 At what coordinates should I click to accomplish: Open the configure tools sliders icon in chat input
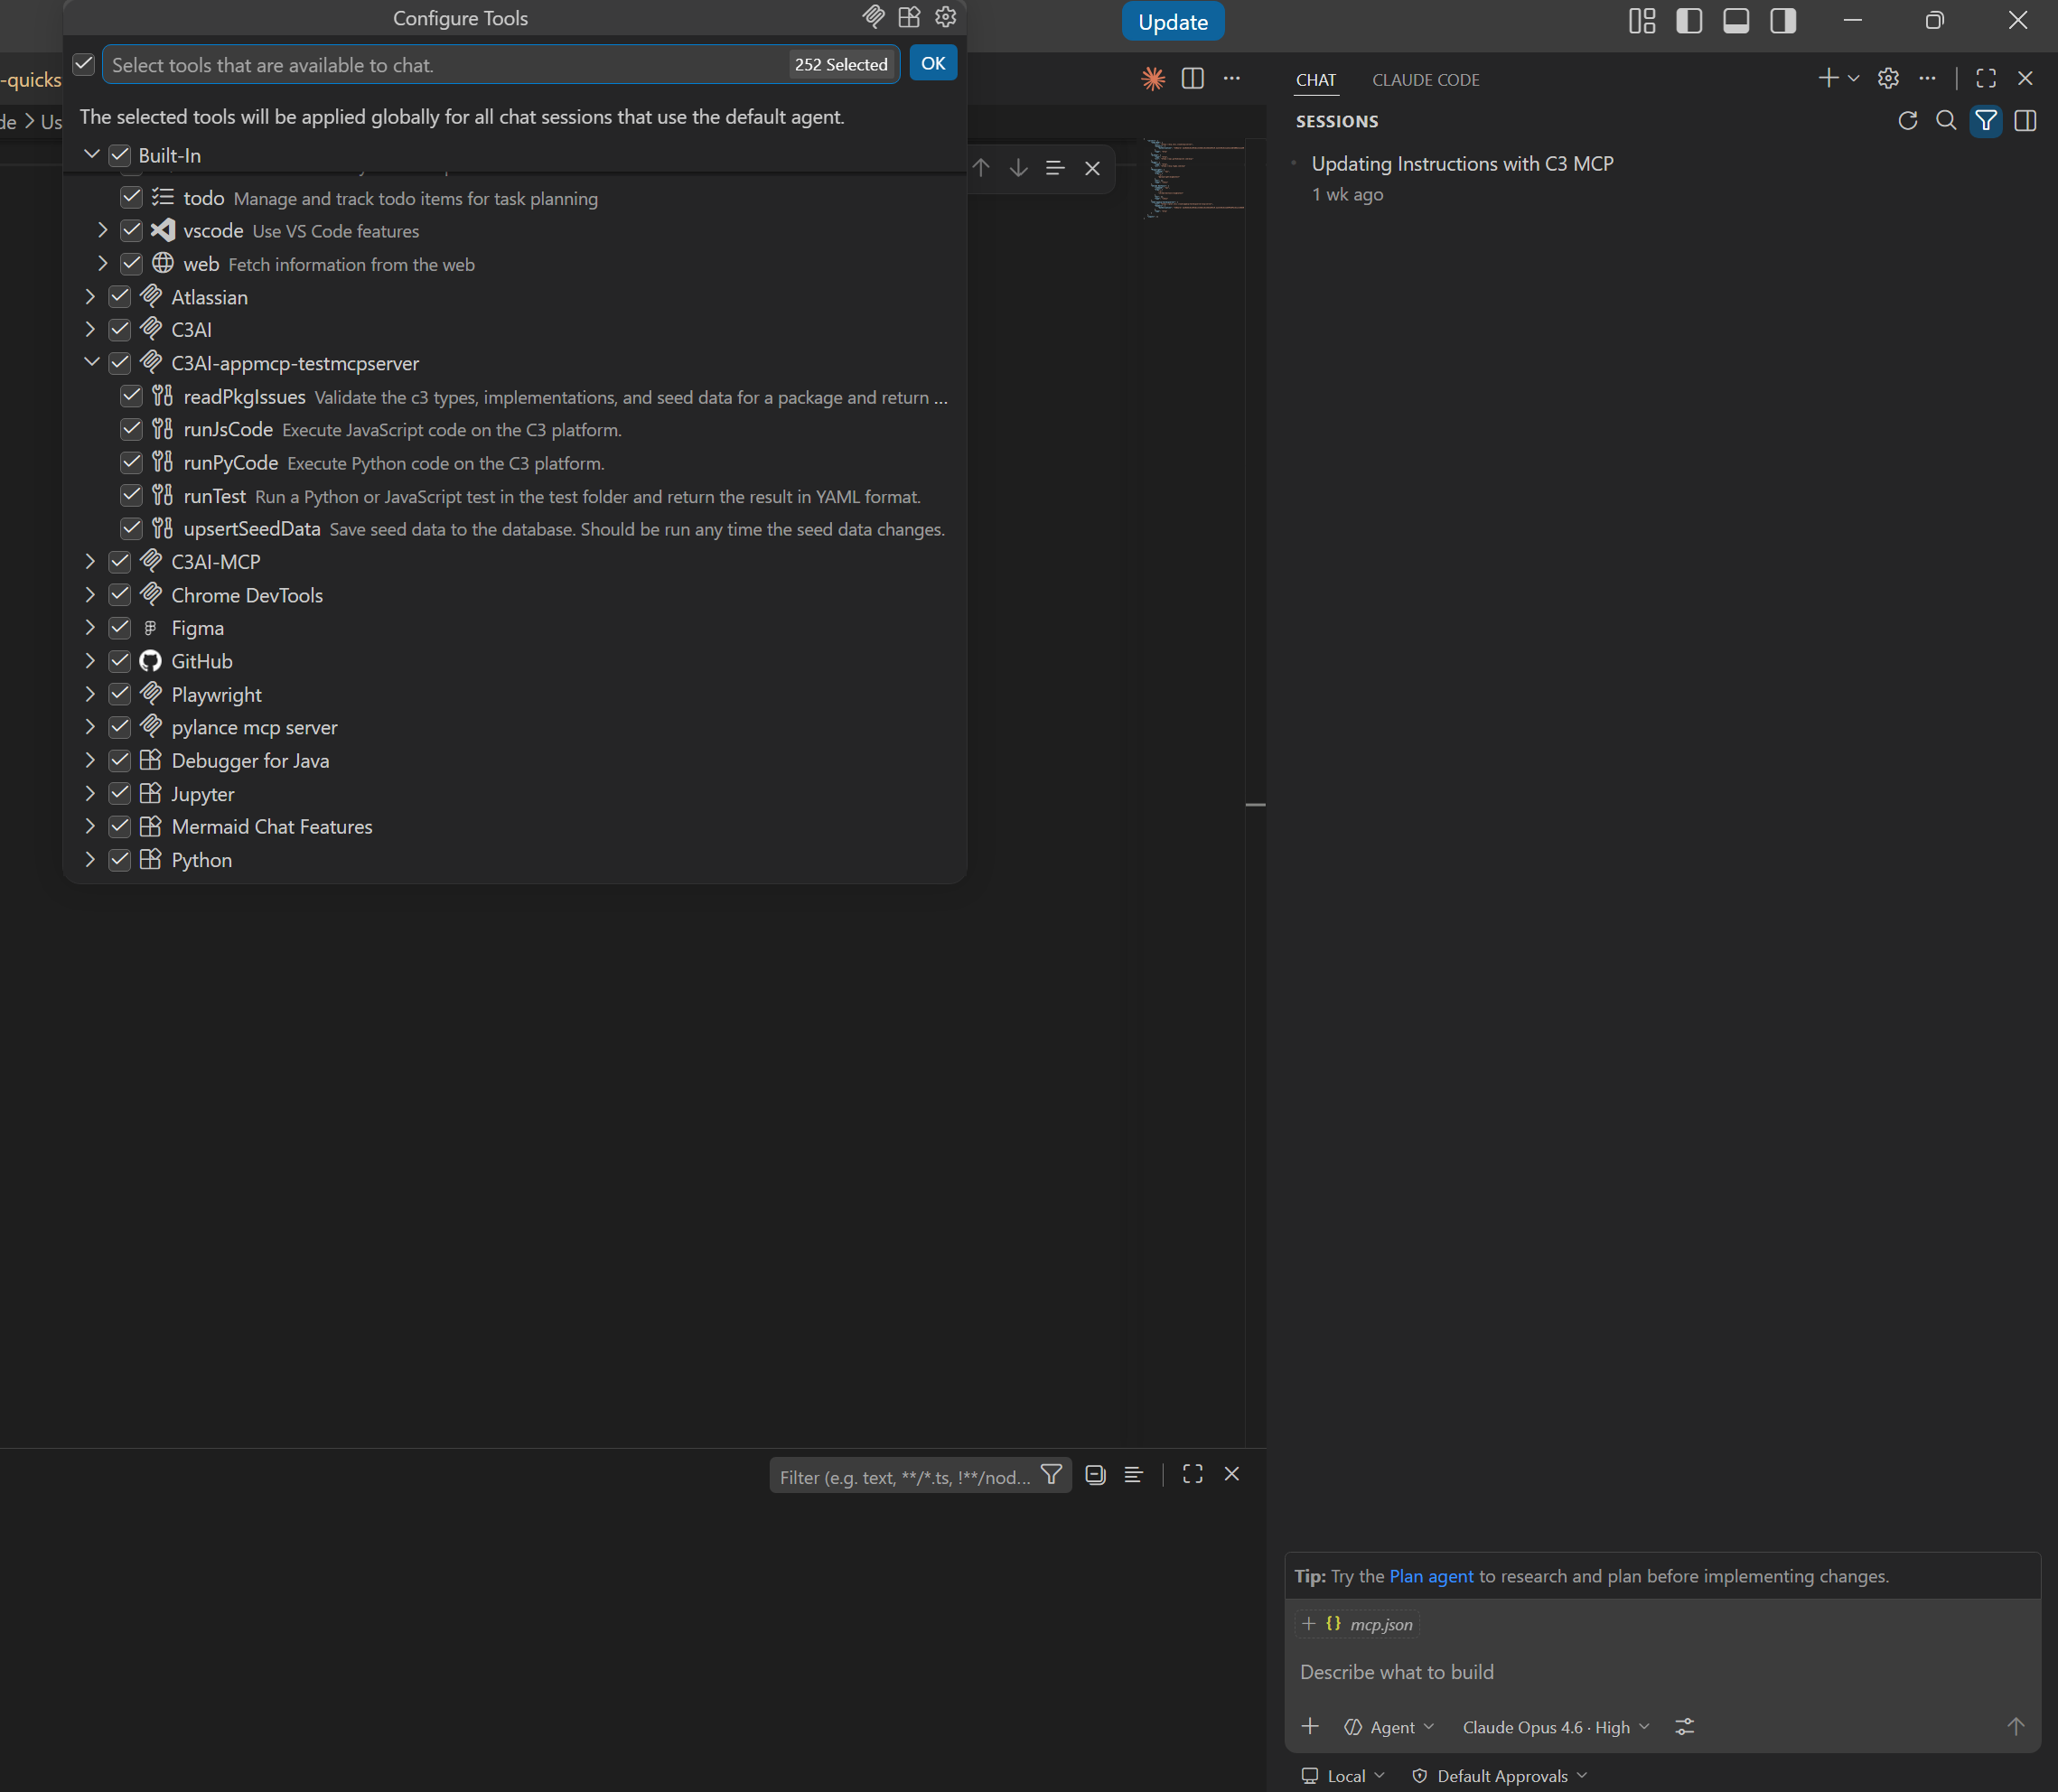pyautogui.click(x=1685, y=1726)
